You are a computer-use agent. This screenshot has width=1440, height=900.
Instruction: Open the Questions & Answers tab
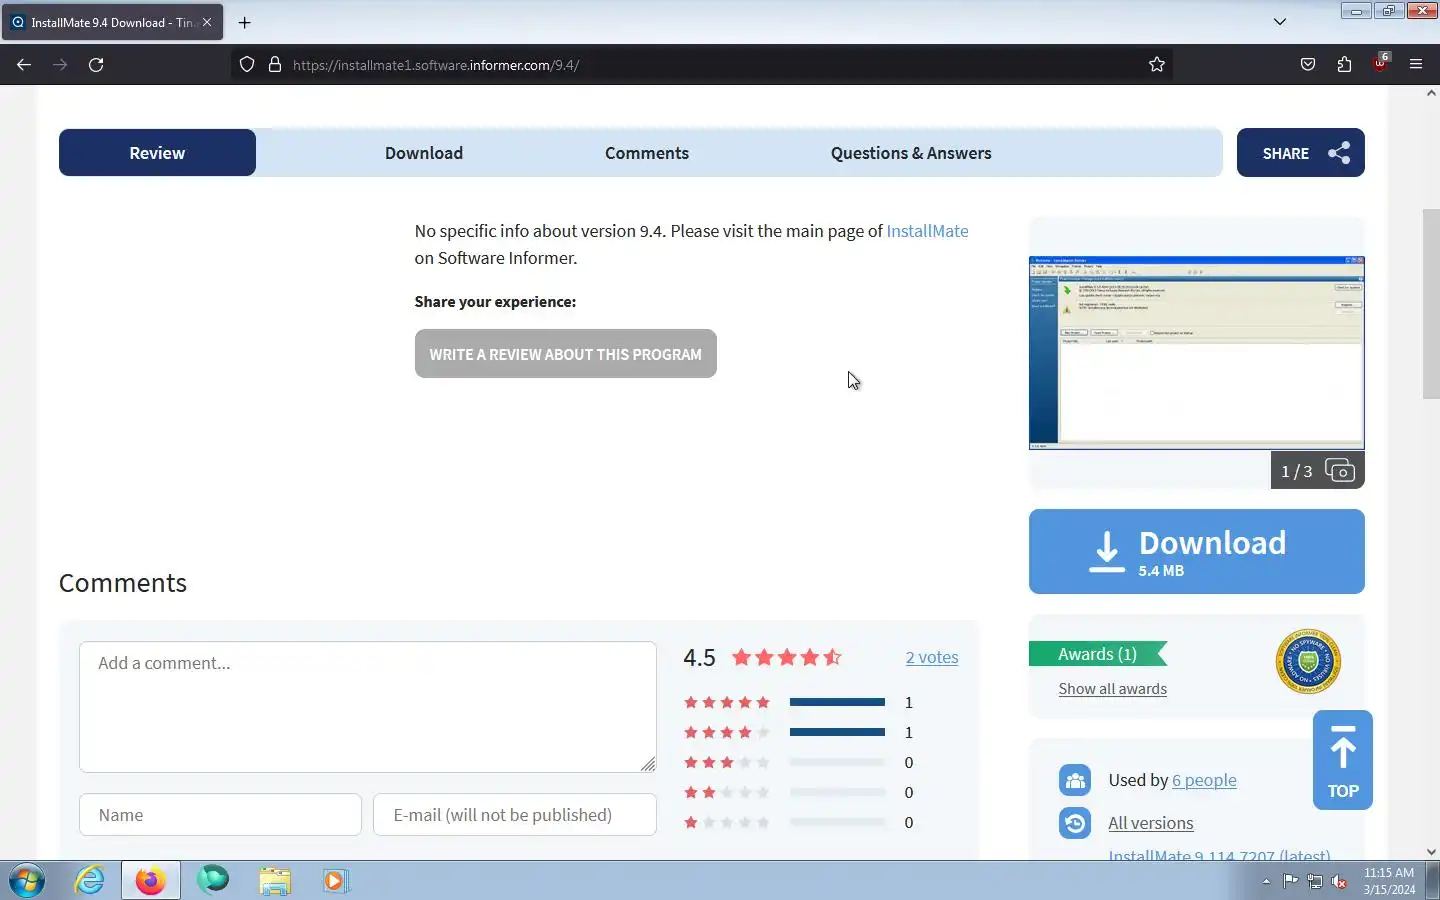point(911,153)
